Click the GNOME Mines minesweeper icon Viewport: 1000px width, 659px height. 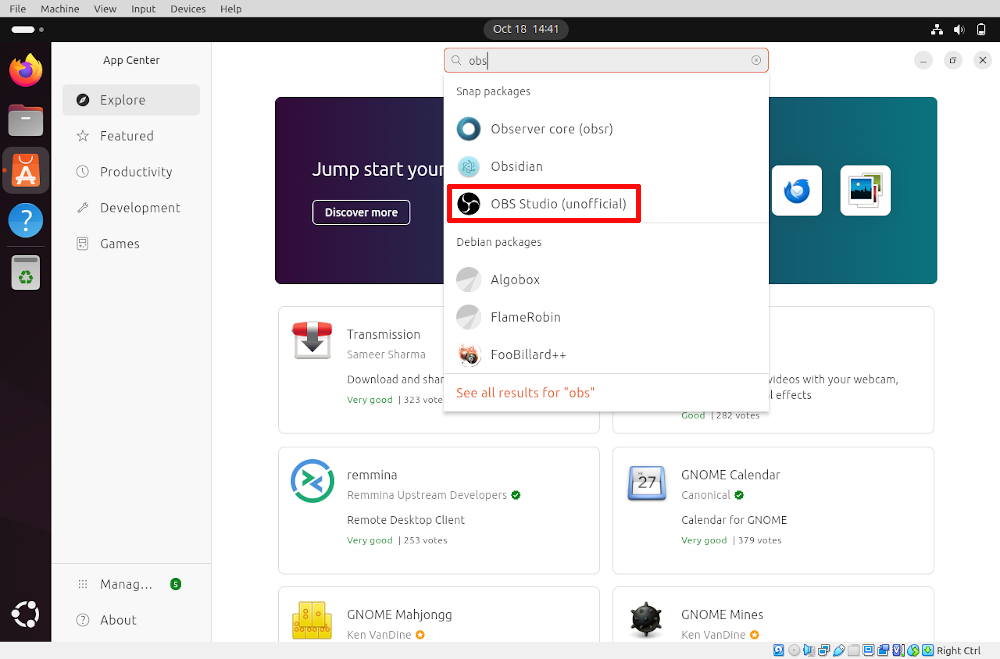[646, 620]
